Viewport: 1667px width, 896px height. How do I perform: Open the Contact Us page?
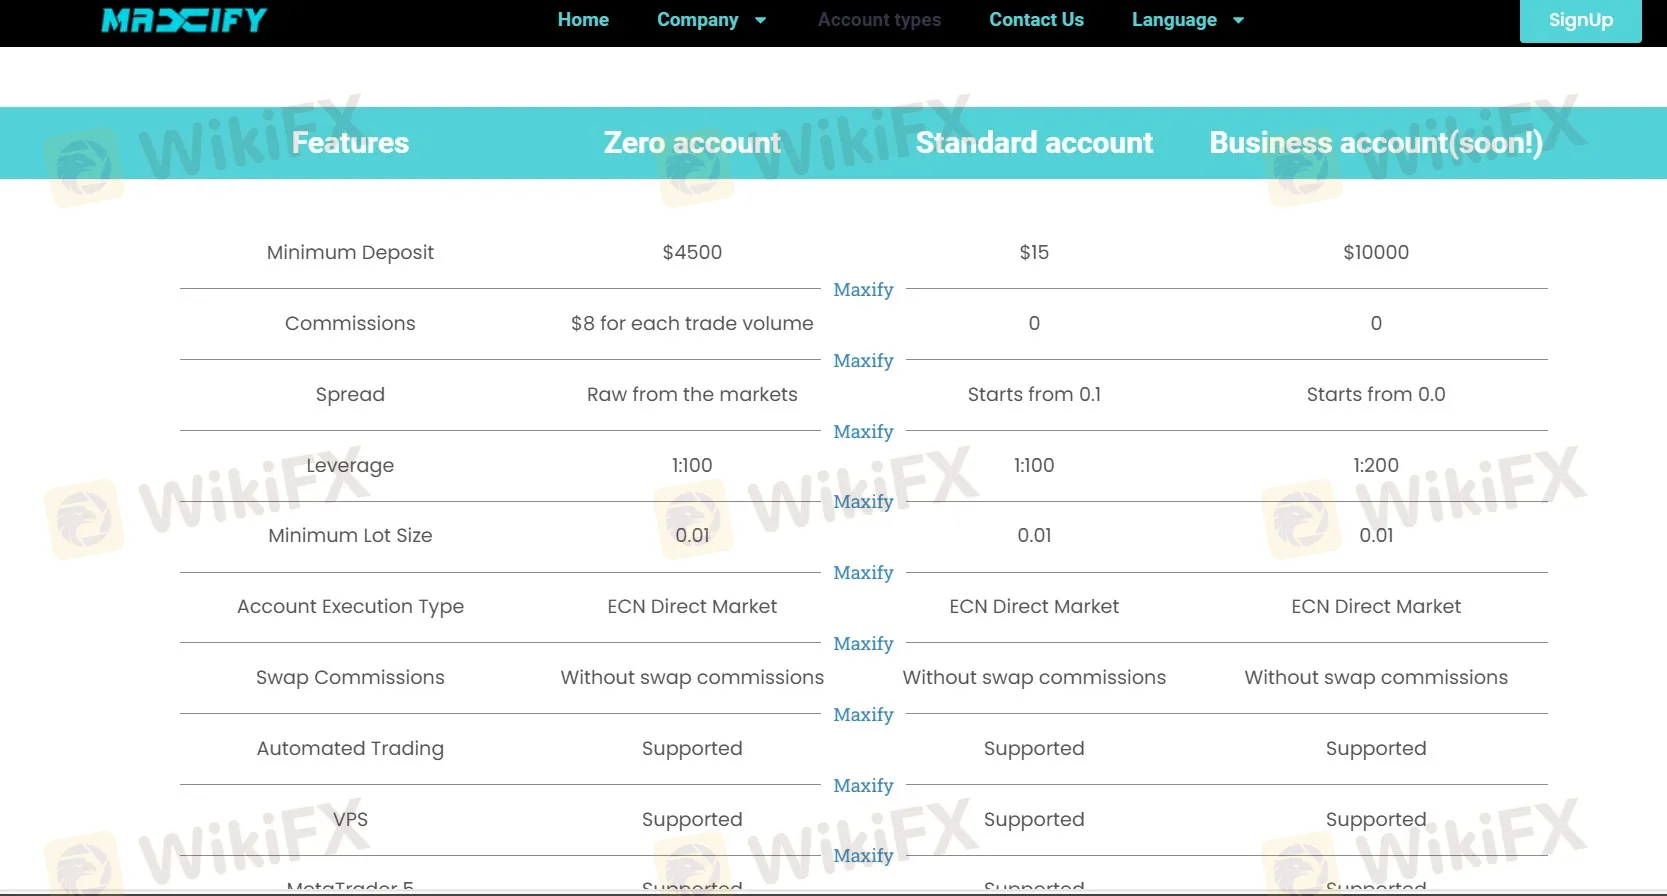(1036, 20)
